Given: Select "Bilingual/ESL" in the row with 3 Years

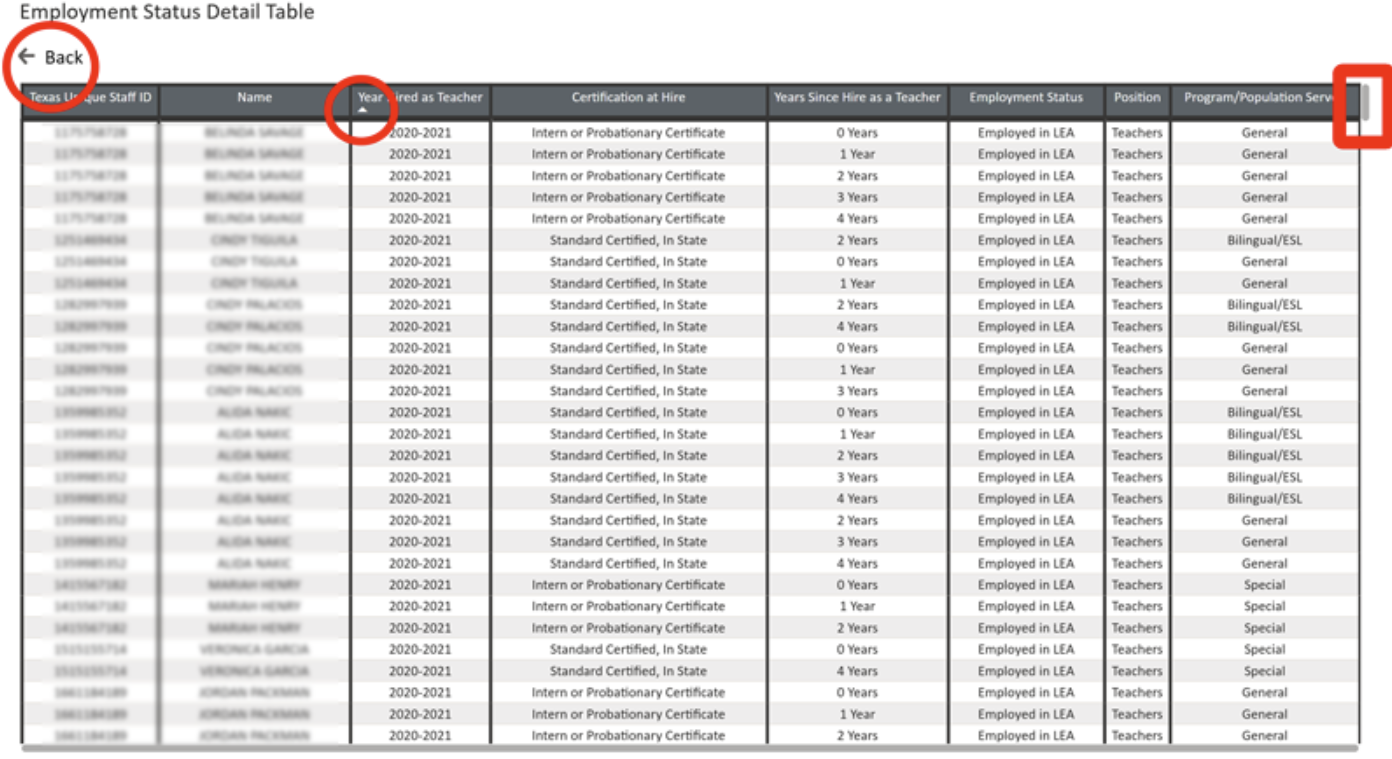Looking at the screenshot, I should pyautogui.click(x=1265, y=477).
